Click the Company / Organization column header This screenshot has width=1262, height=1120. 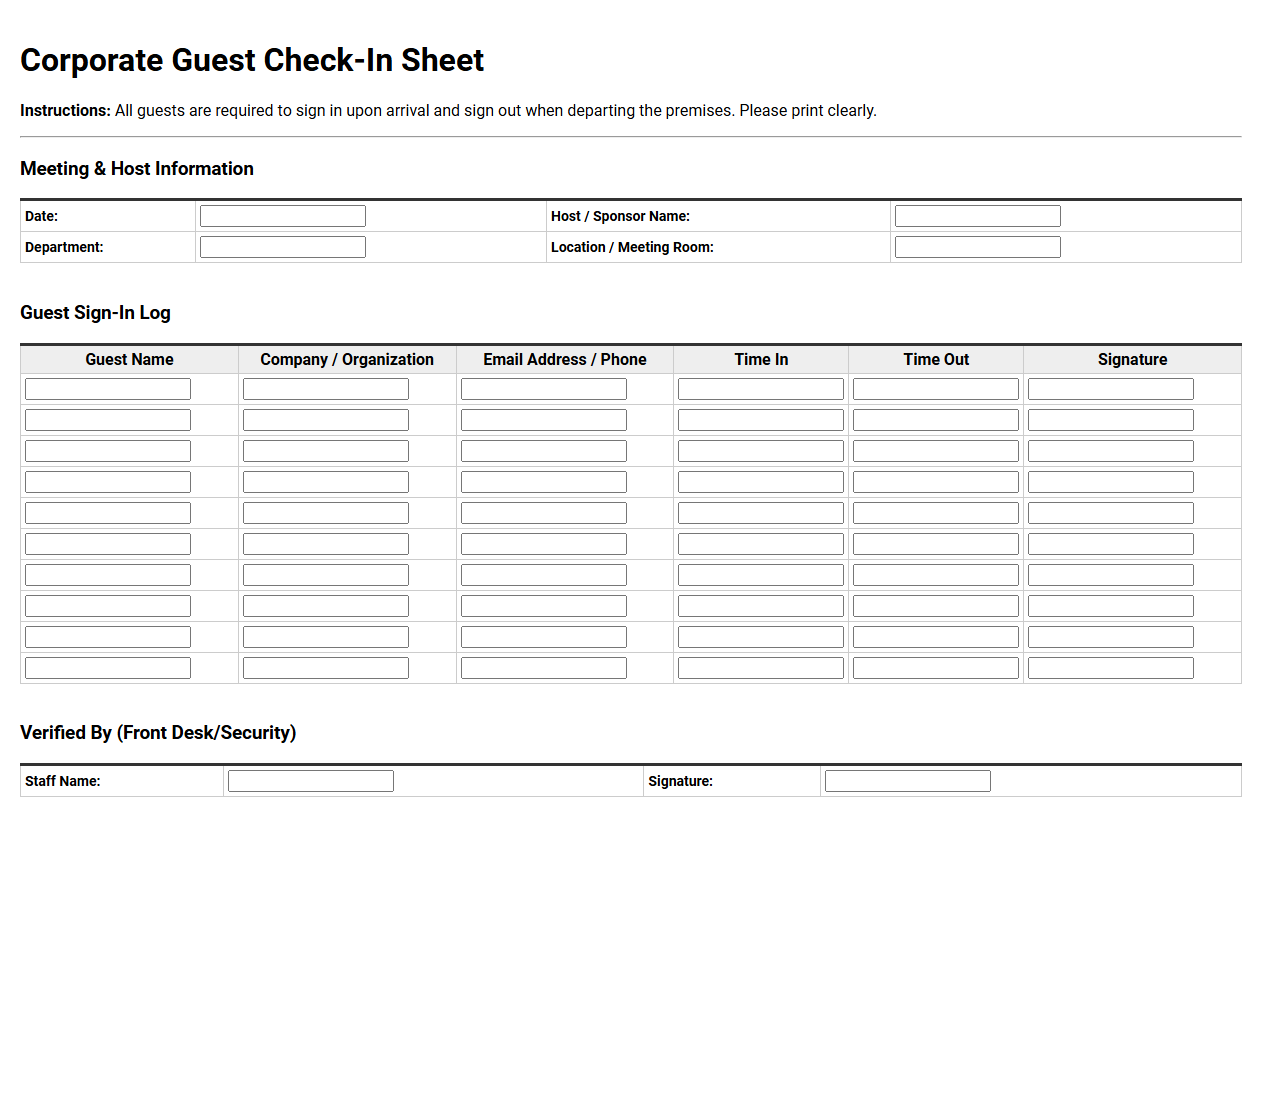click(x=347, y=359)
